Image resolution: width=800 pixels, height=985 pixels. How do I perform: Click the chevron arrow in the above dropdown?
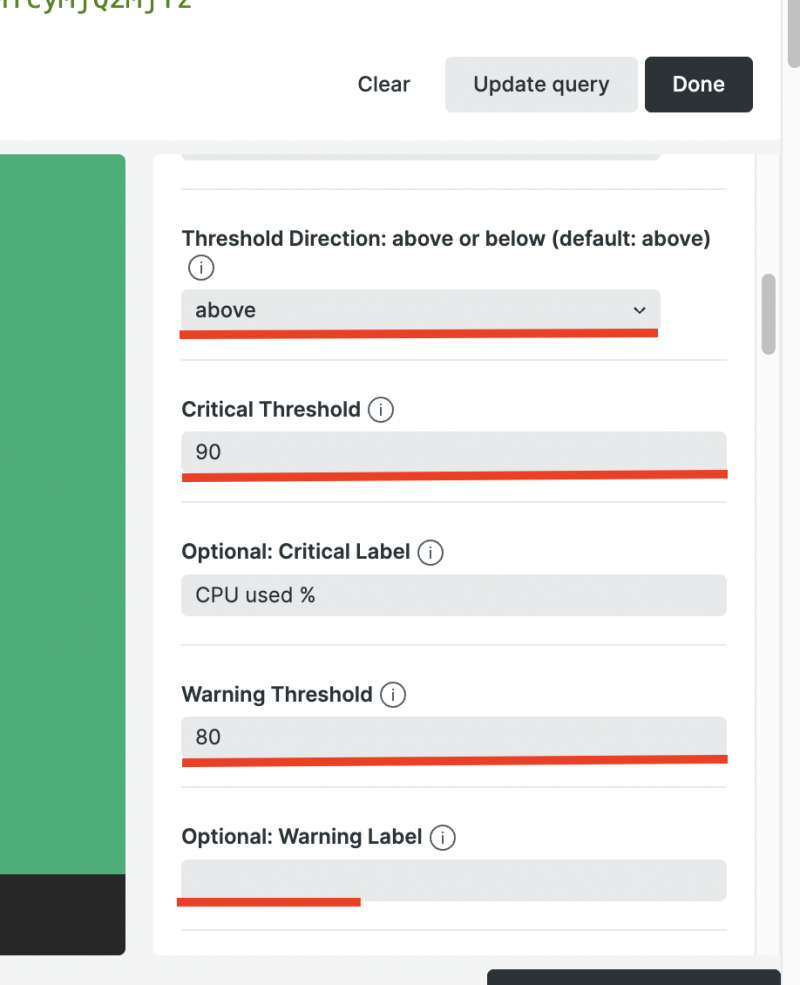[x=639, y=310]
